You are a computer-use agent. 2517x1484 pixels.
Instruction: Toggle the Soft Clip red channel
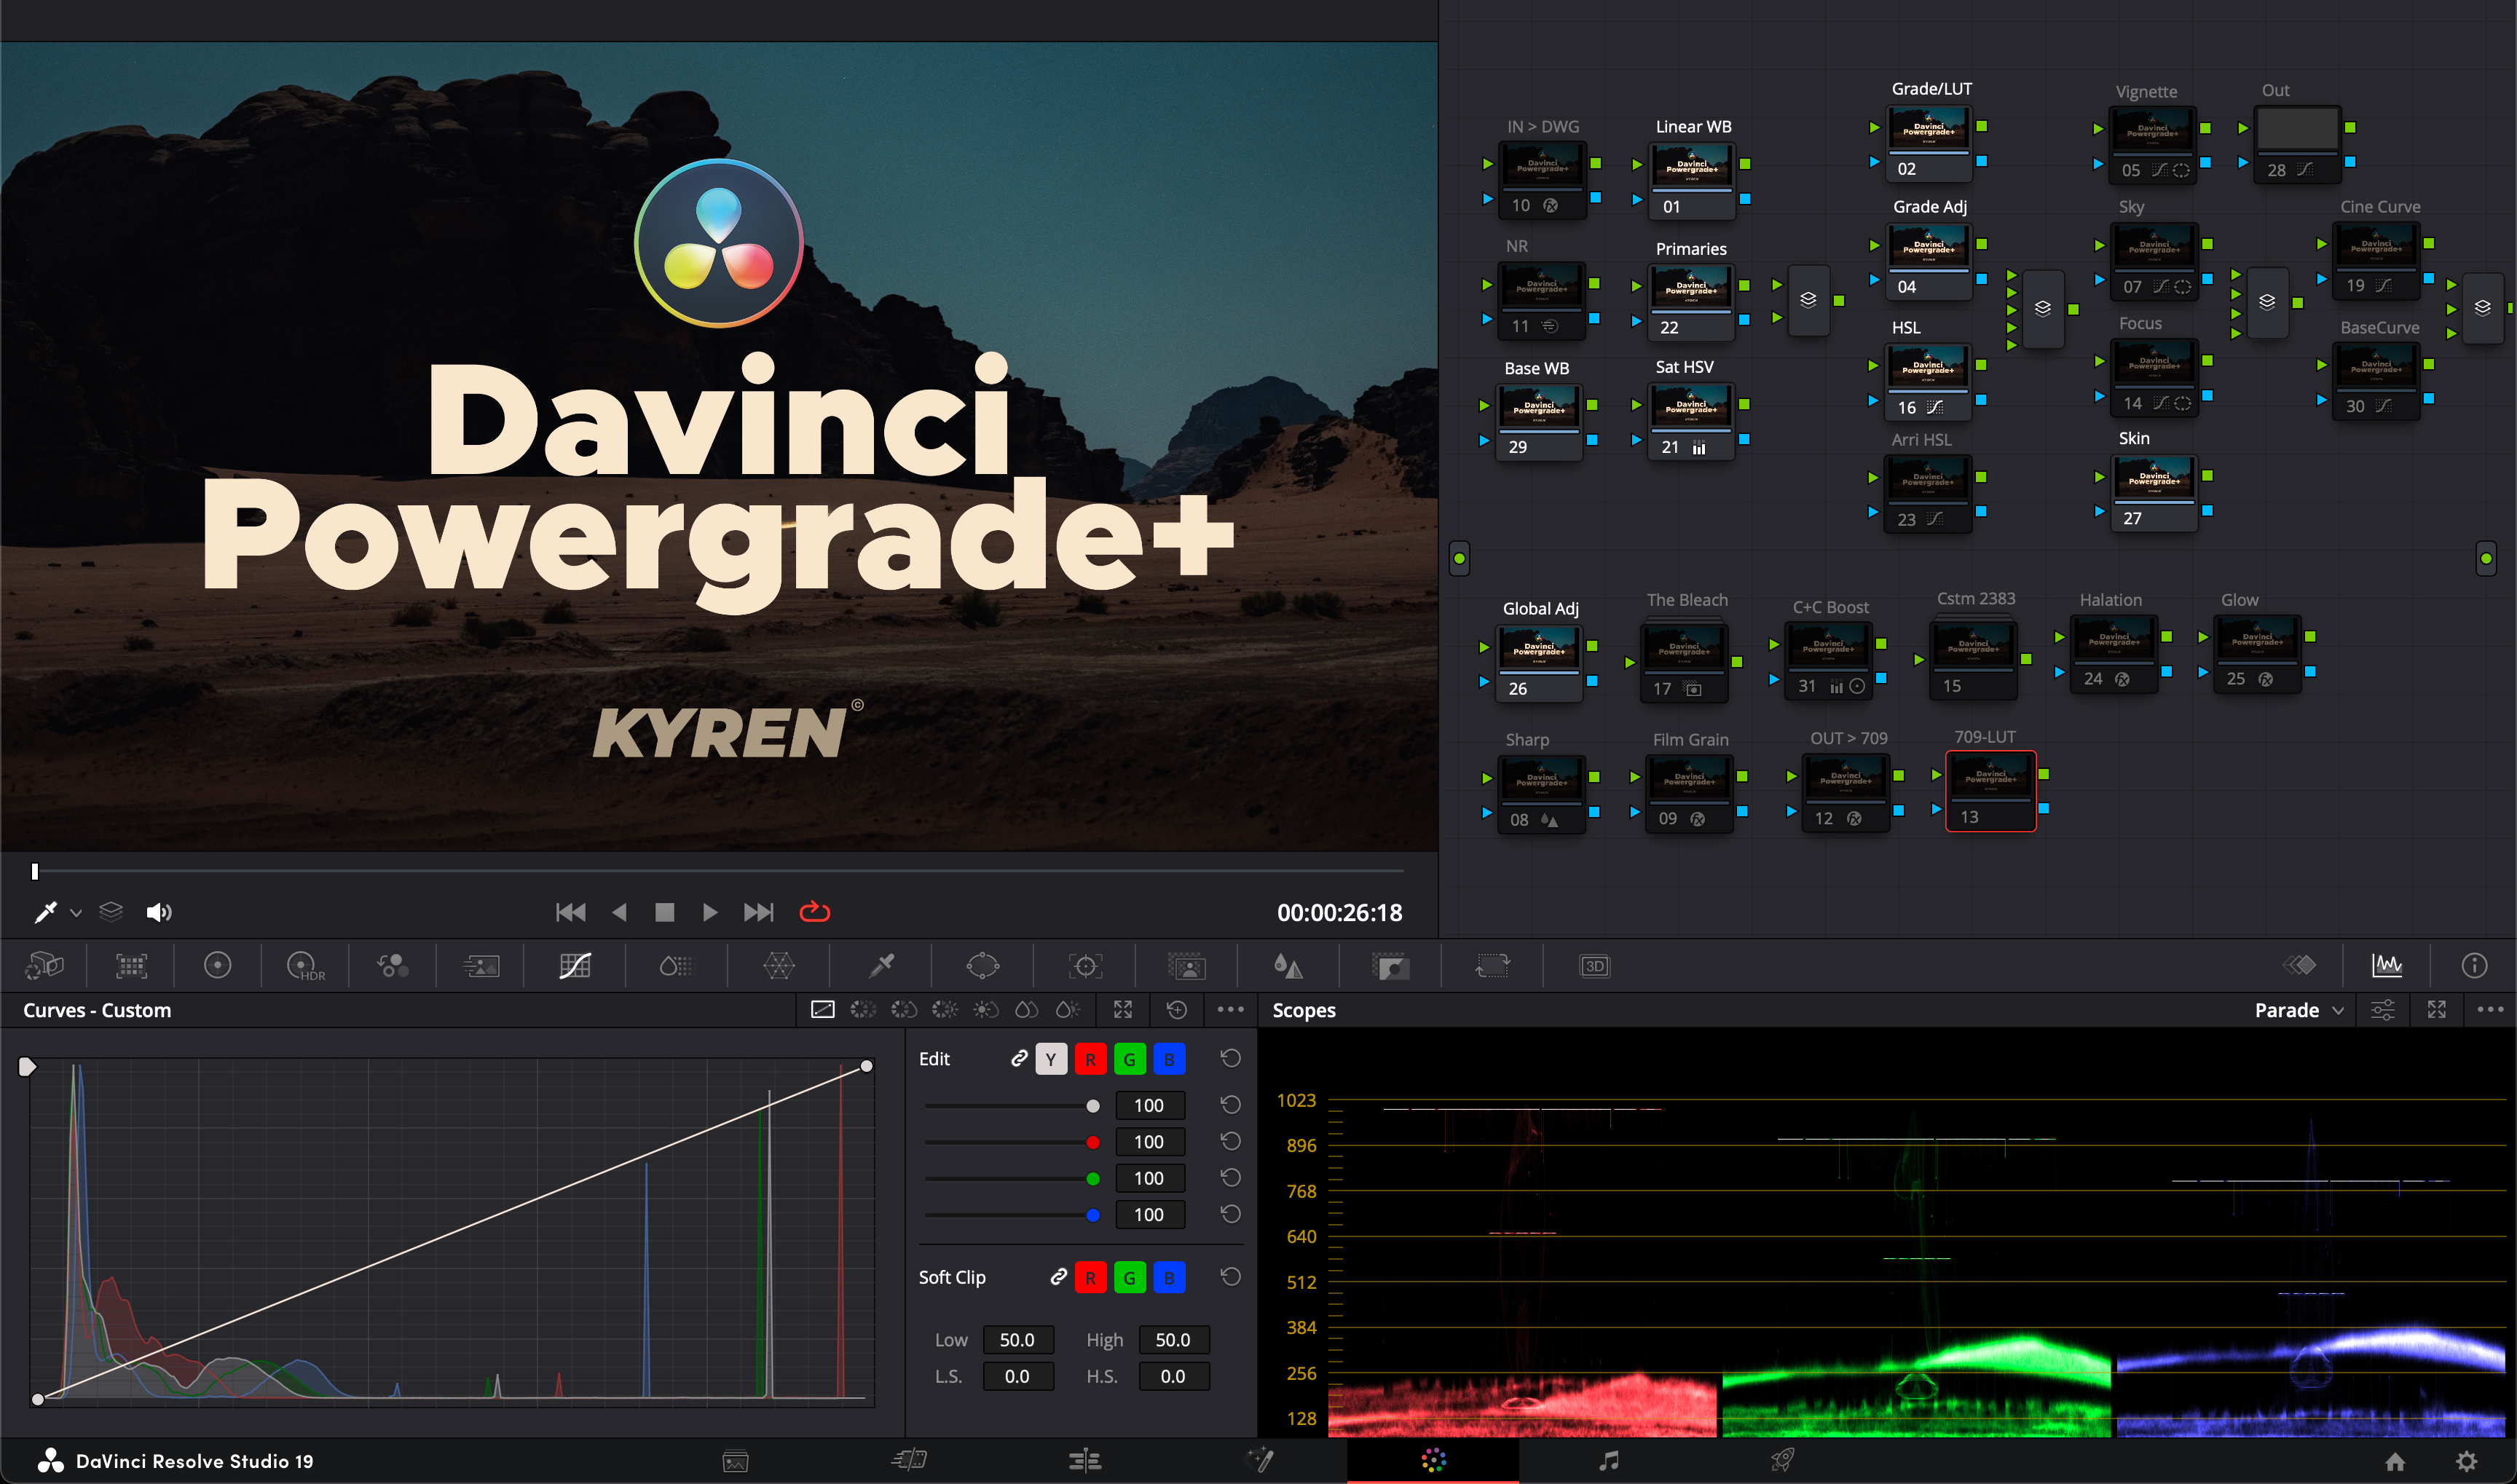click(1090, 1278)
